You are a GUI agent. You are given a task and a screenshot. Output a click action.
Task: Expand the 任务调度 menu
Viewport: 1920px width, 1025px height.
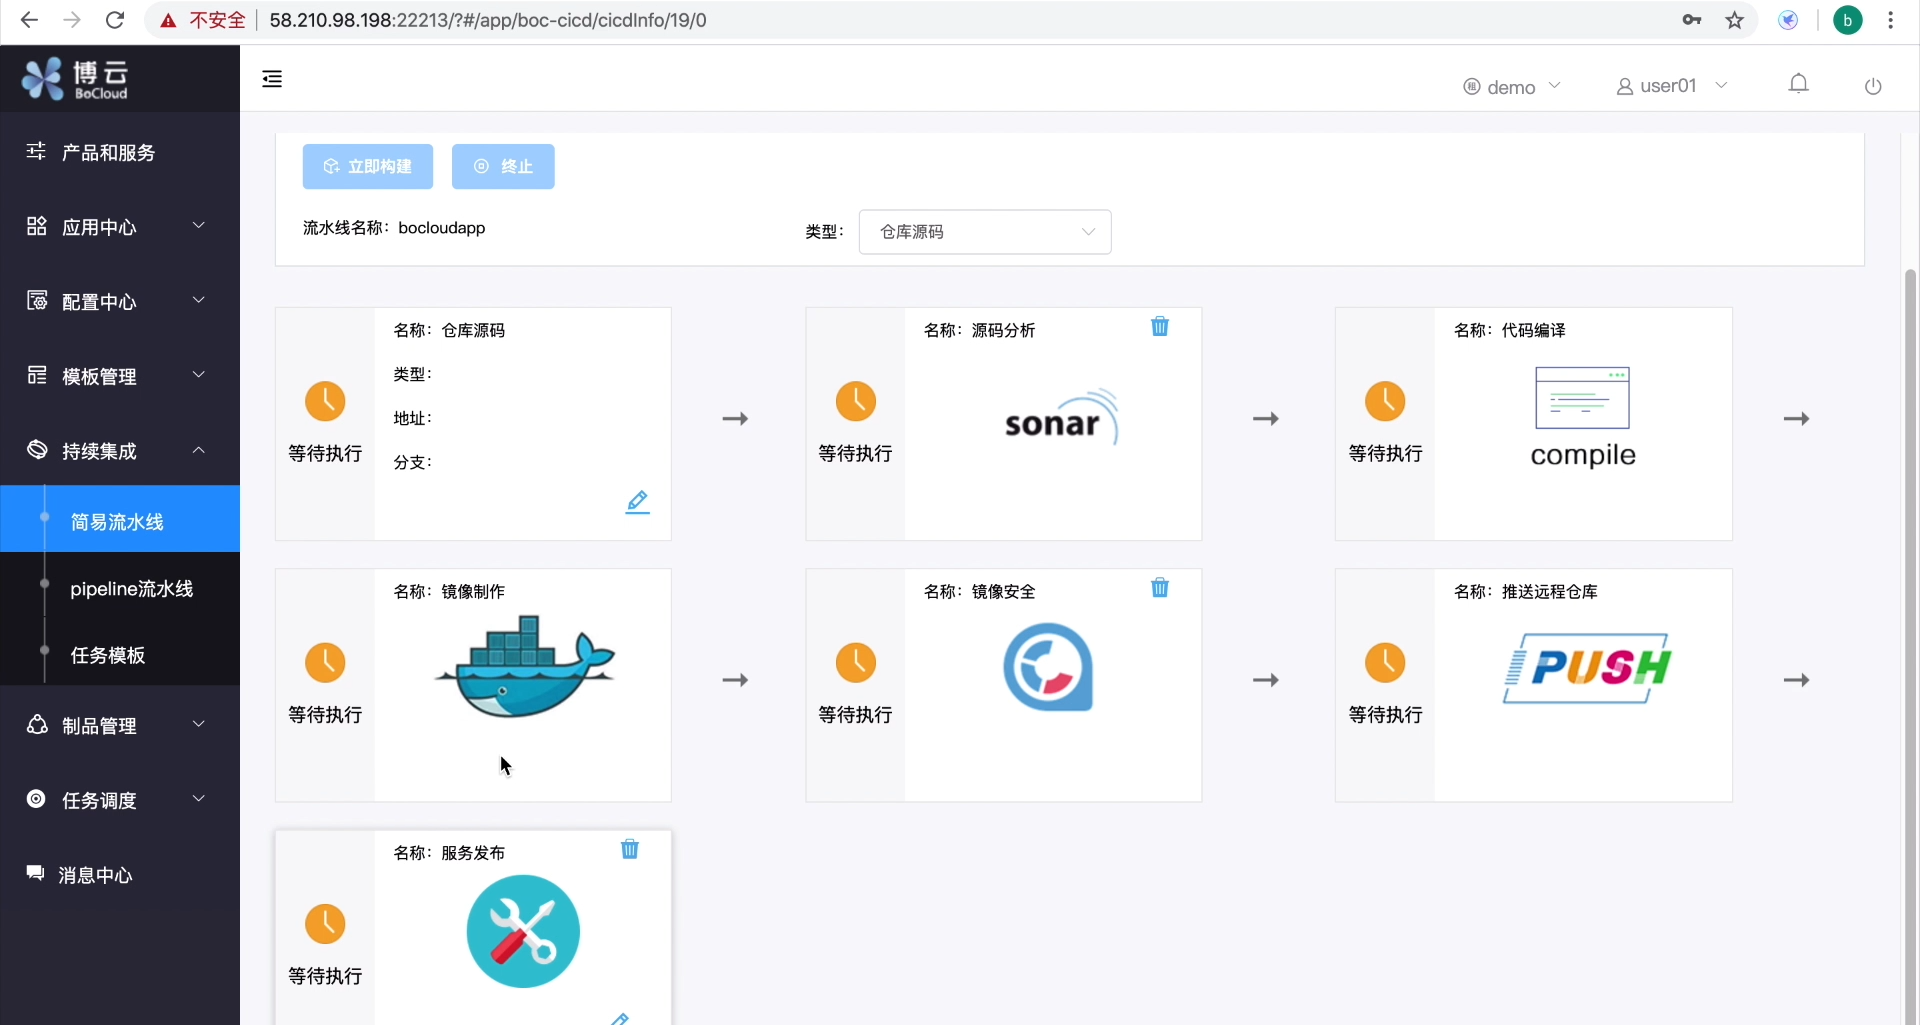[120, 800]
